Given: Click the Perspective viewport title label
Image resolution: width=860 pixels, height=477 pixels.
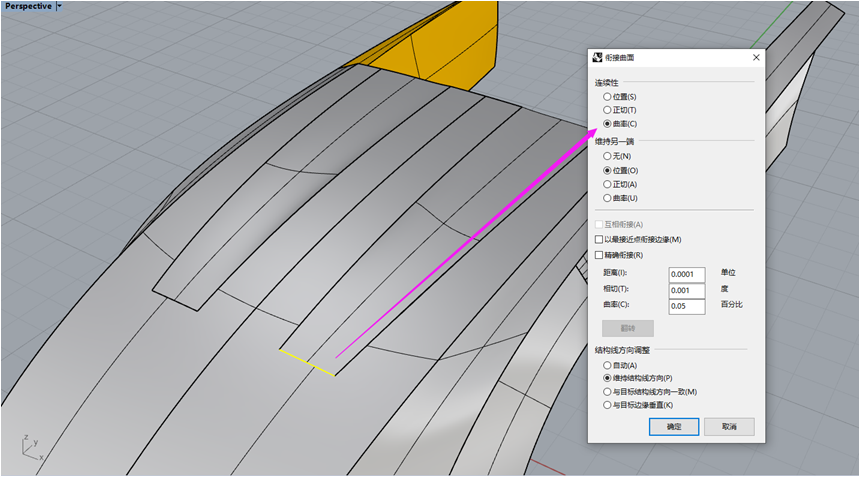Looking at the screenshot, I should tap(28, 6).
